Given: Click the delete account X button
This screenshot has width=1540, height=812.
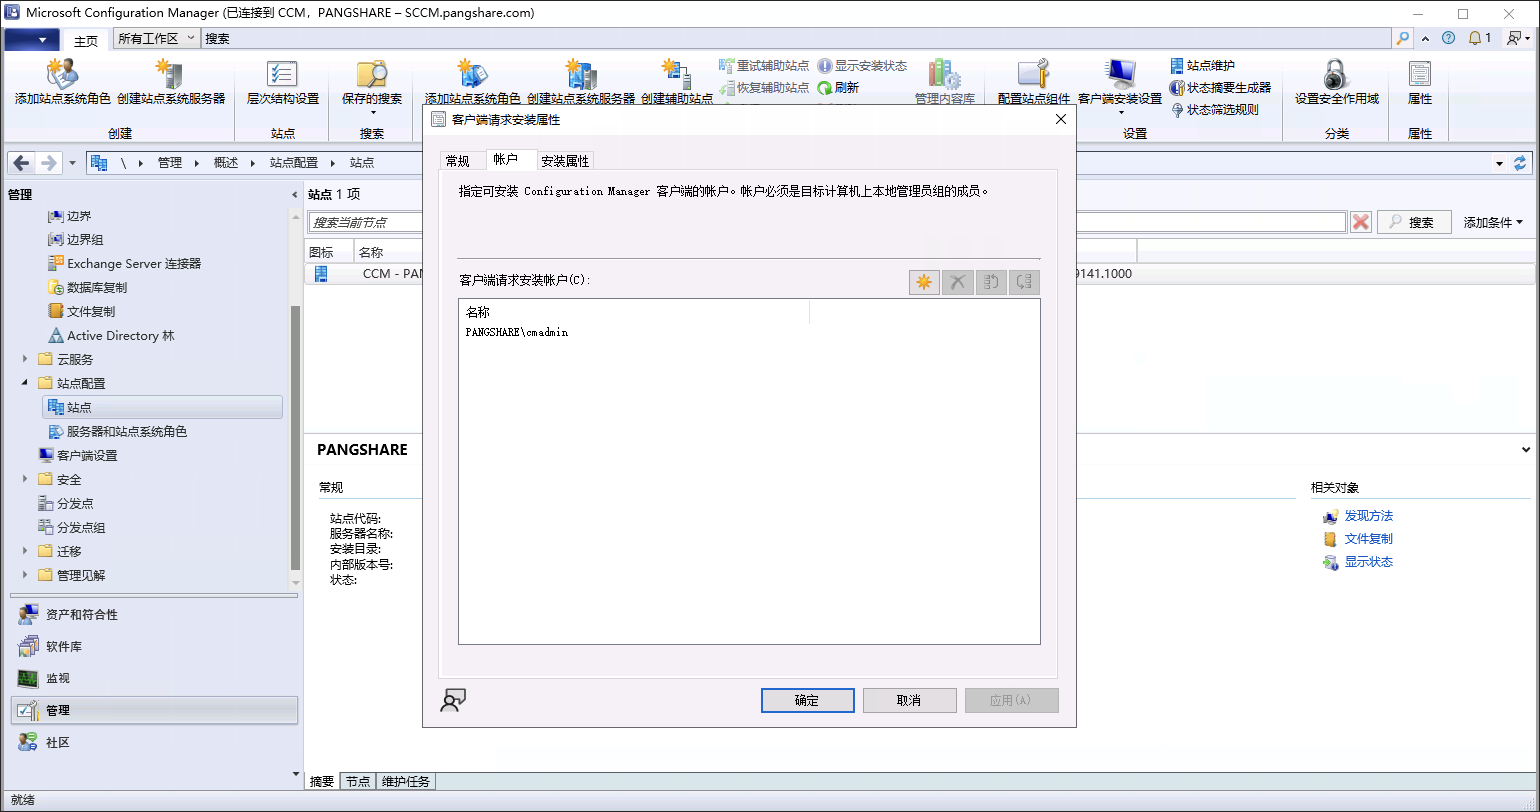Looking at the screenshot, I should [957, 282].
